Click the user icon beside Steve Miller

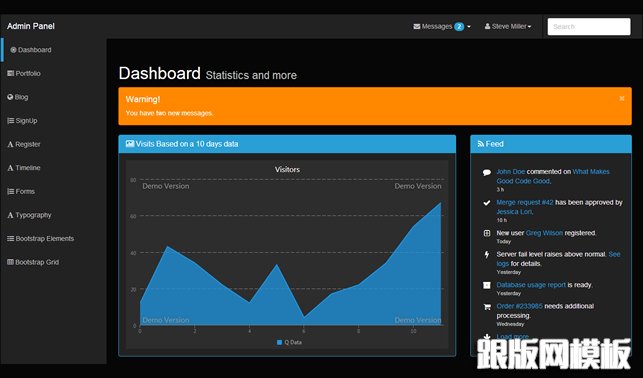487,26
